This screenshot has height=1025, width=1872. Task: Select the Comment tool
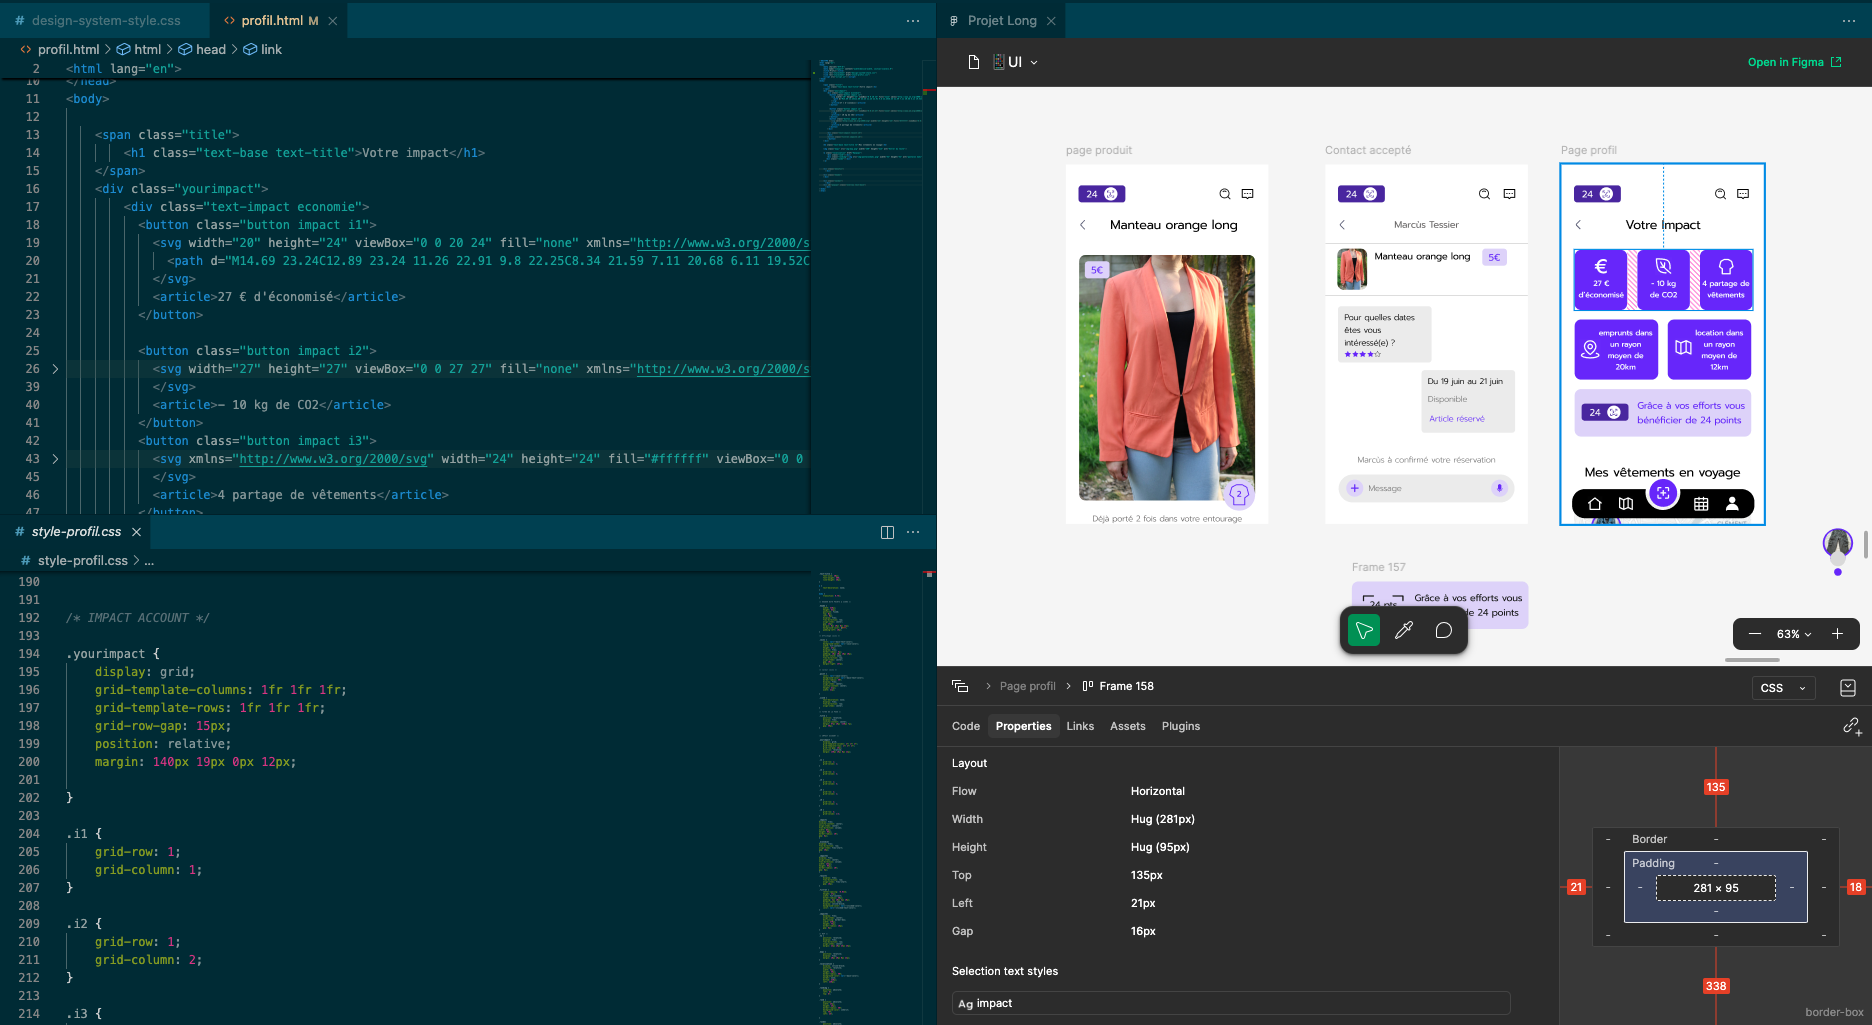pyautogui.click(x=1443, y=629)
